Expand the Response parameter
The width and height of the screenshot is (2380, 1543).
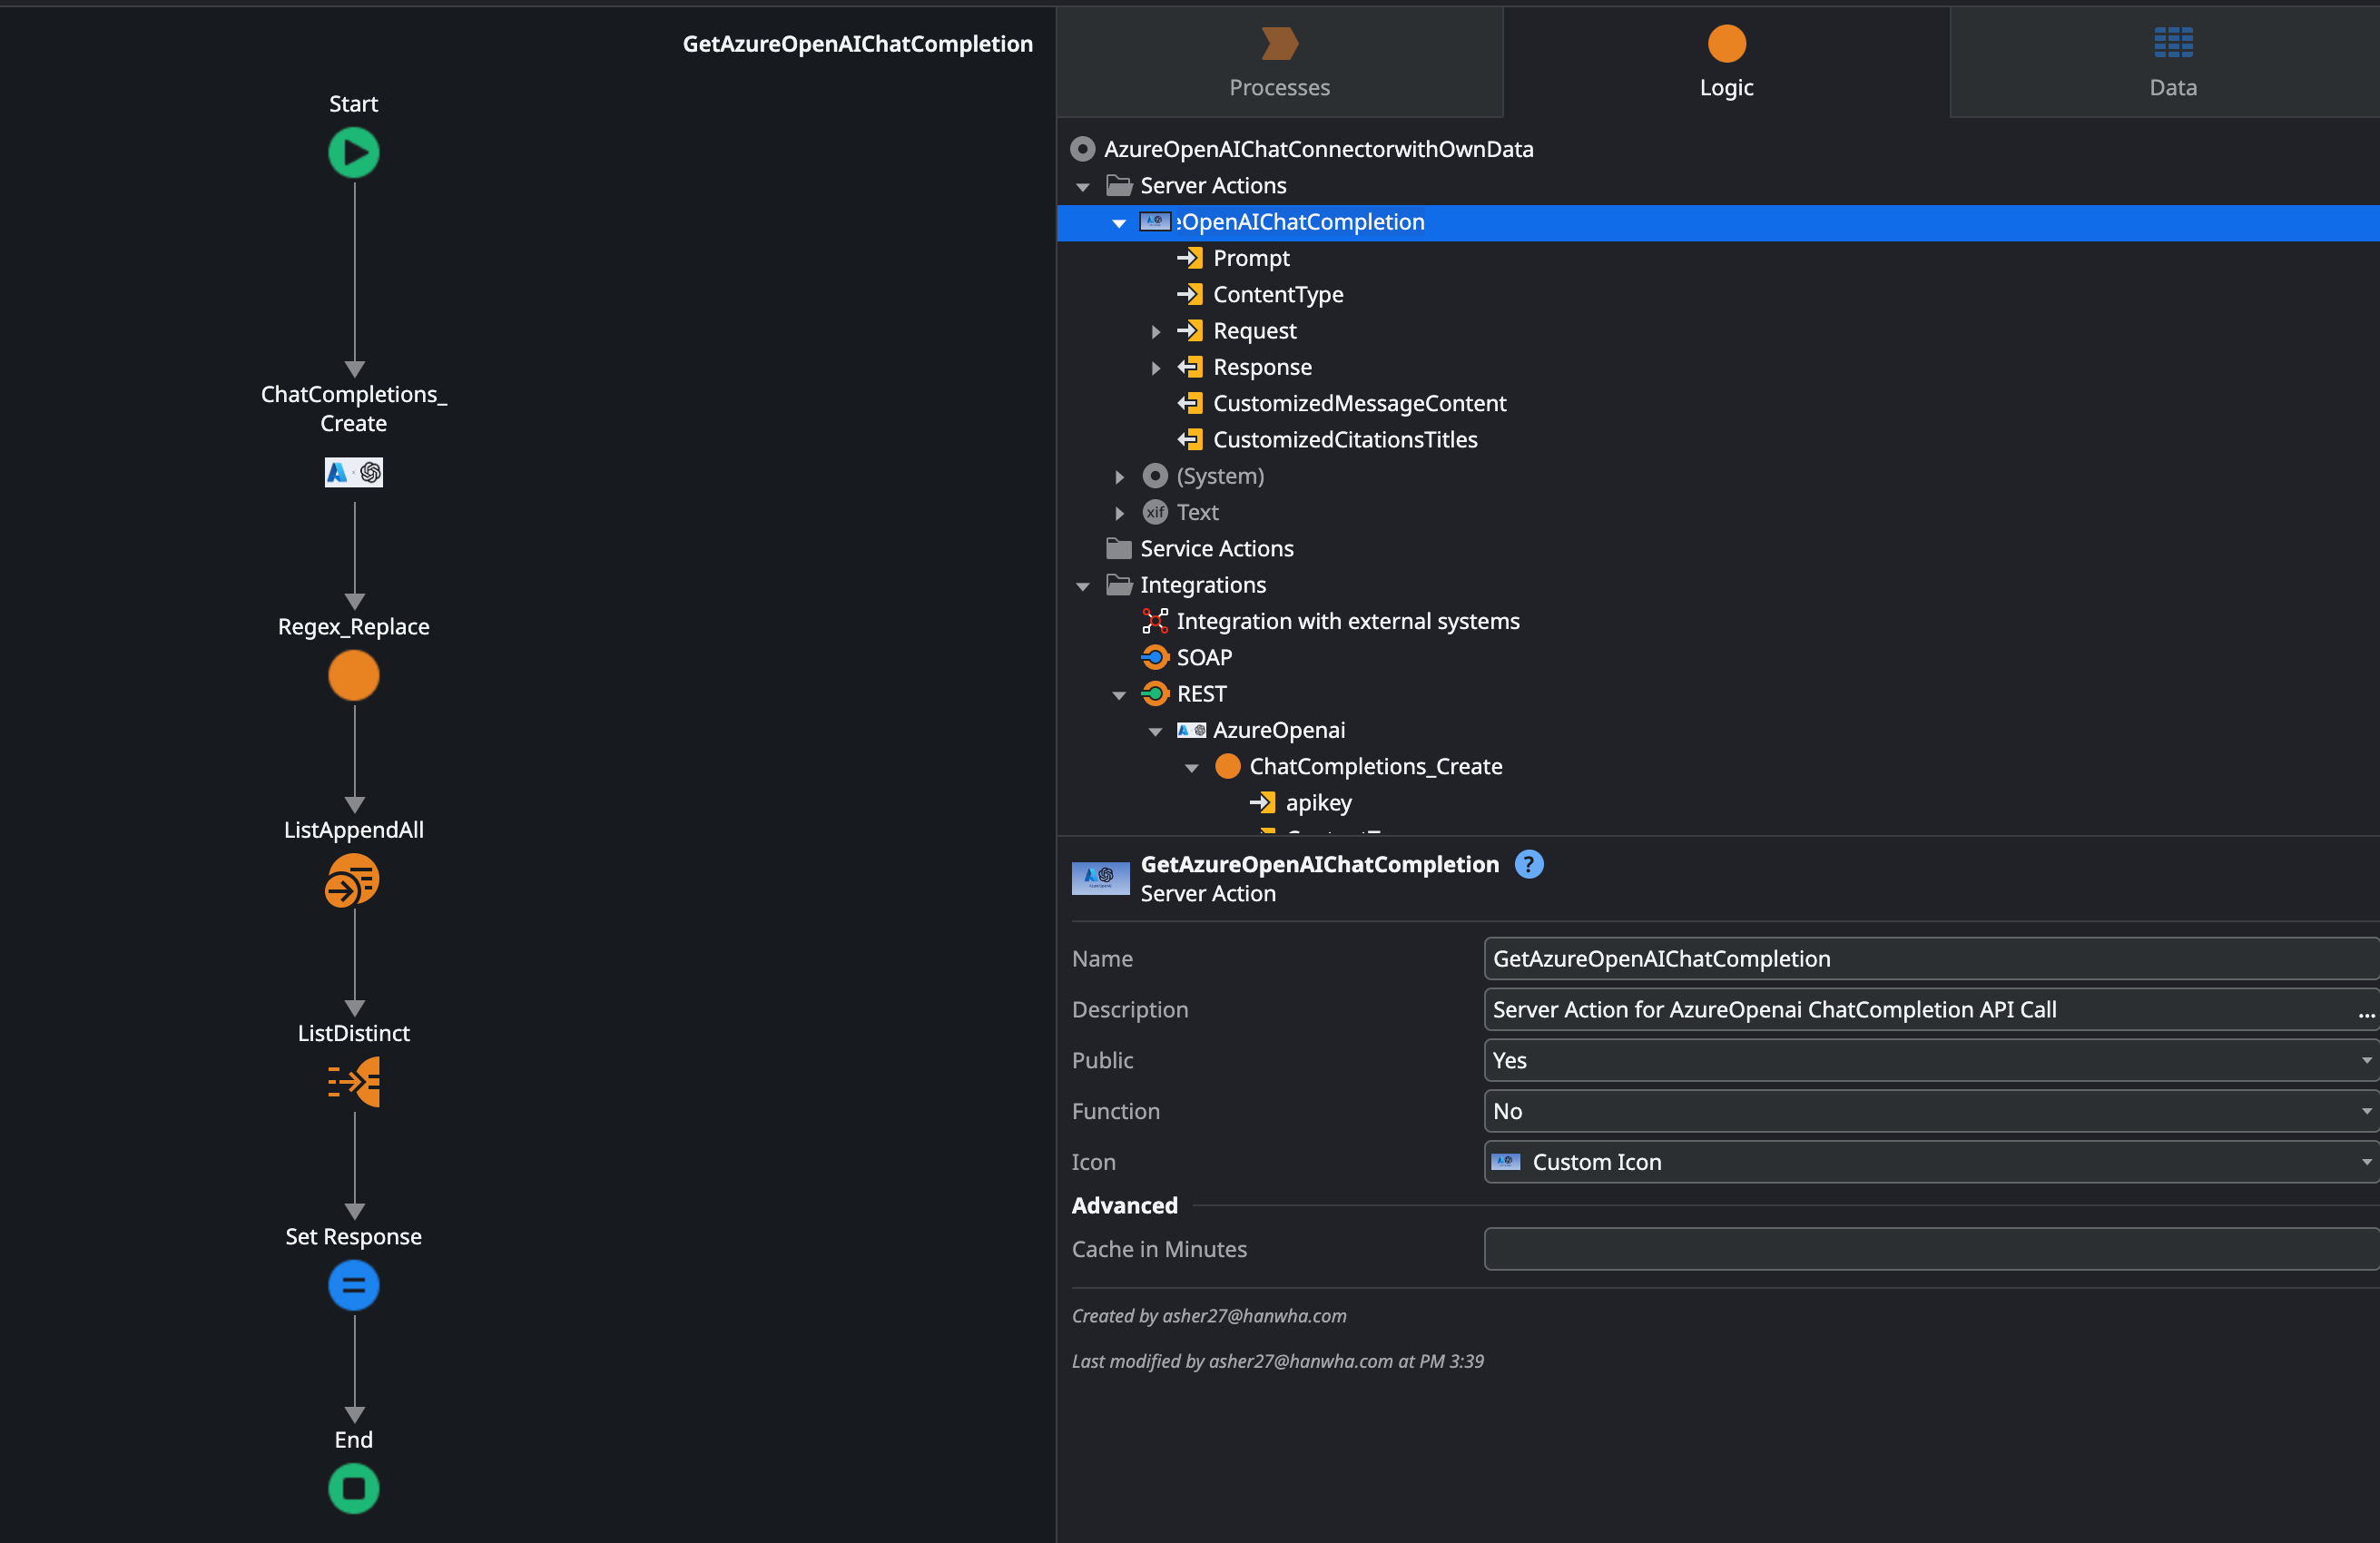click(1156, 367)
